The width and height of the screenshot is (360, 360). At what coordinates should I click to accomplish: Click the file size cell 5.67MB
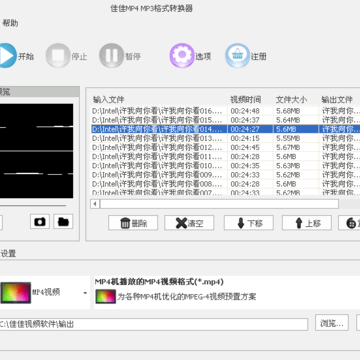click(x=288, y=147)
